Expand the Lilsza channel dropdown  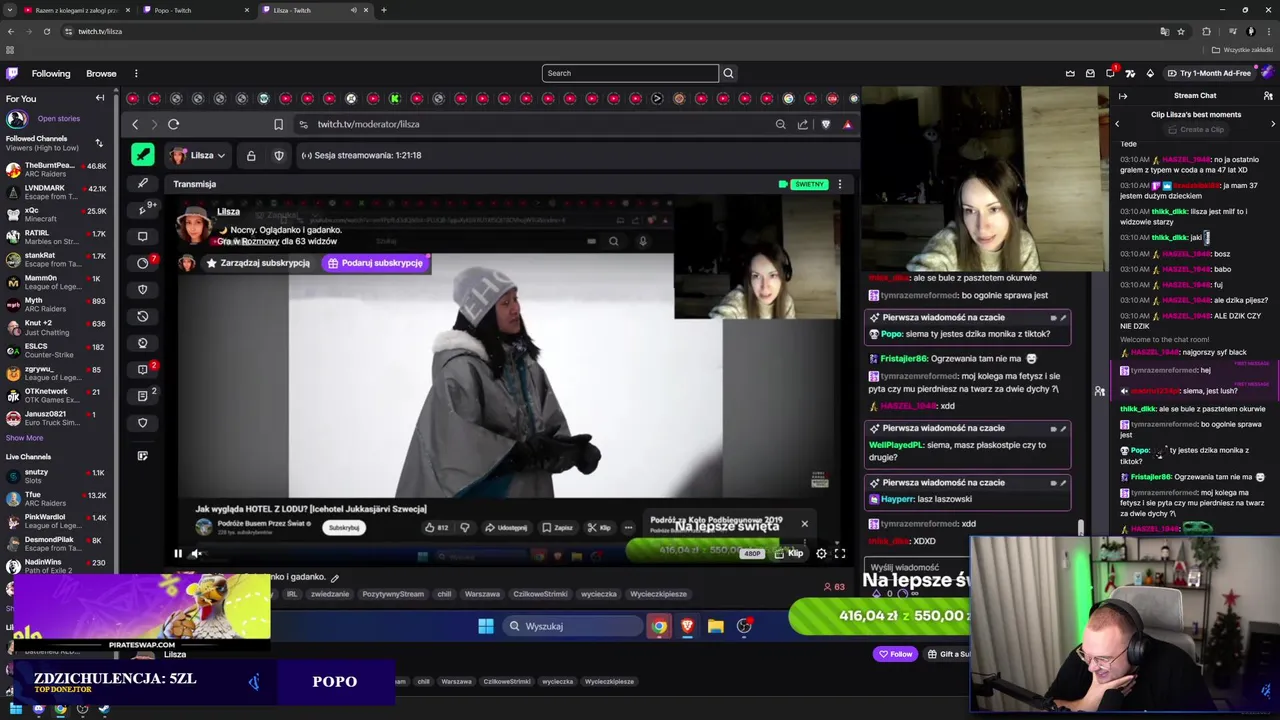pos(198,155)
